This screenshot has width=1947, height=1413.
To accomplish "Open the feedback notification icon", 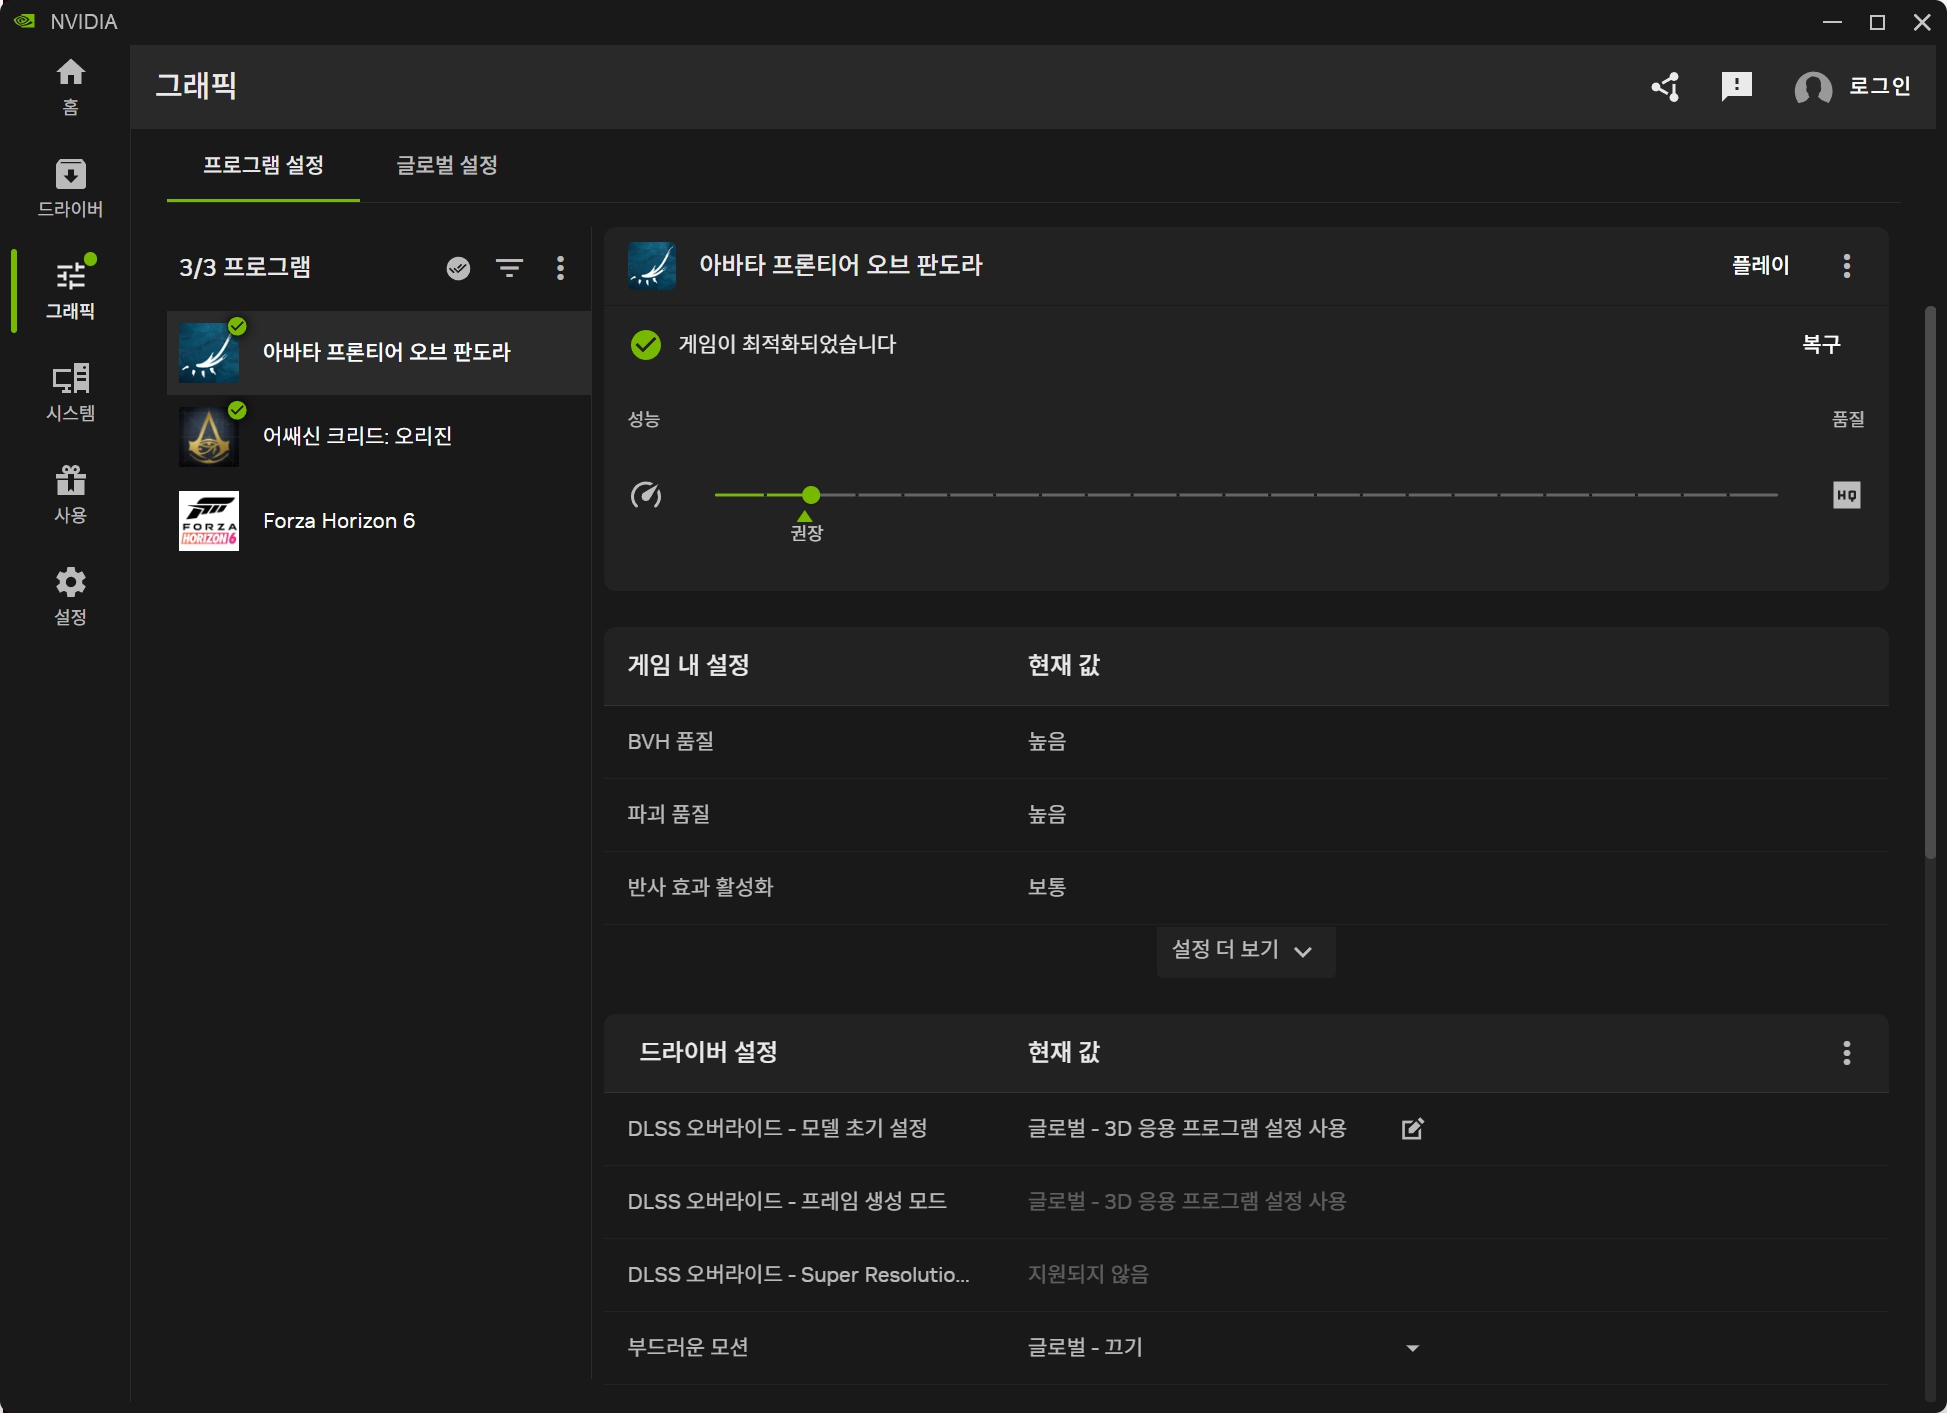I will click(x=1737, y=87).
